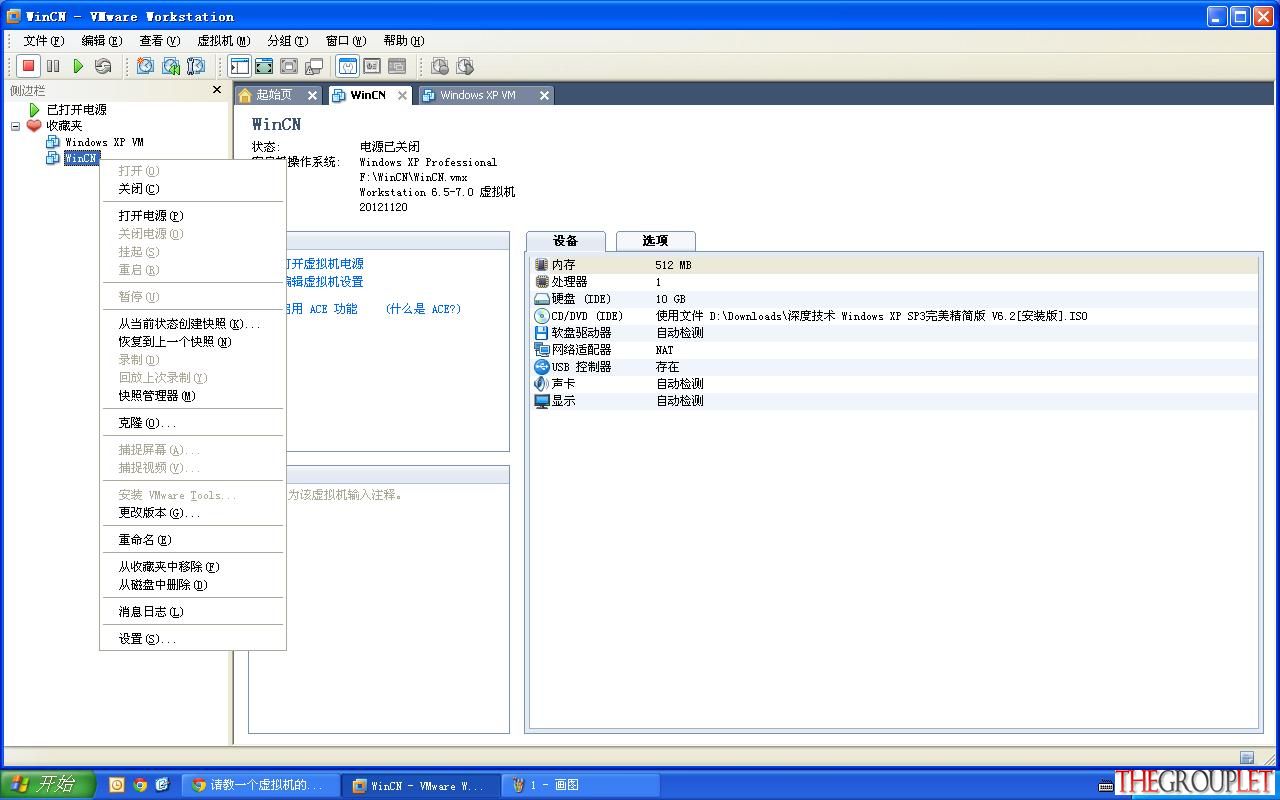Click the appliance view toolbar icon

[x=372, y=66]
